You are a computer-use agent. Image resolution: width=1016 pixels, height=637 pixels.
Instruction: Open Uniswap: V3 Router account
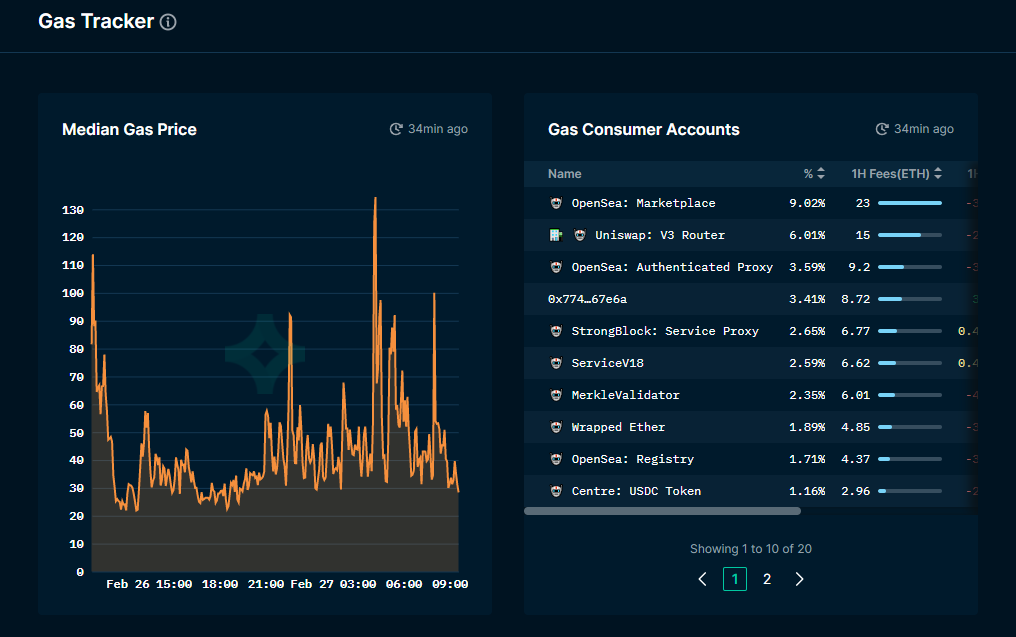click(x=660, y=235)
